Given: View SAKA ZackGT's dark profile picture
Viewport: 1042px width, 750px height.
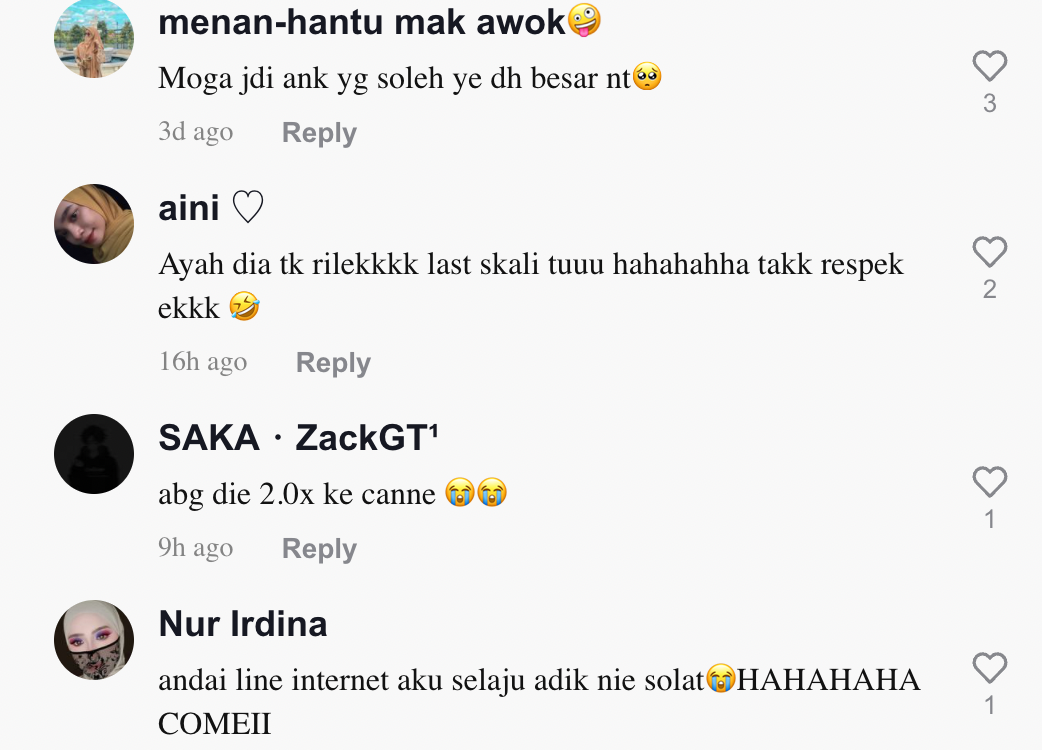Looking at the screenshot, I should [x=94, y=454].
